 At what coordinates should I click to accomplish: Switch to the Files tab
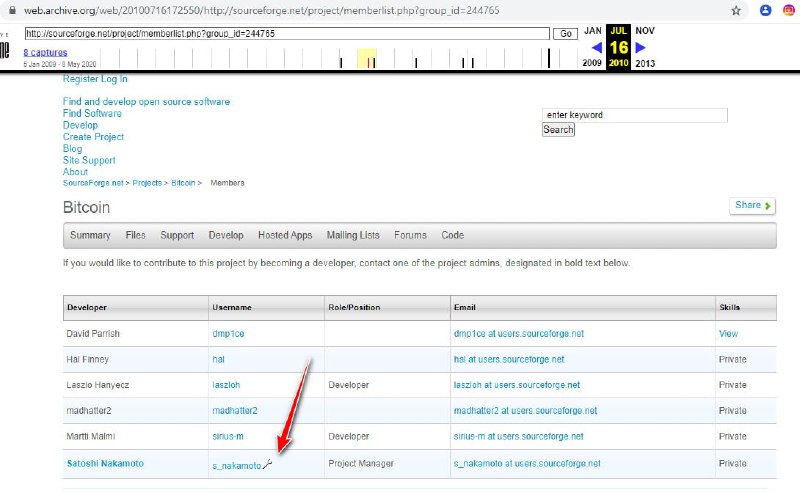tap(136, 235)
